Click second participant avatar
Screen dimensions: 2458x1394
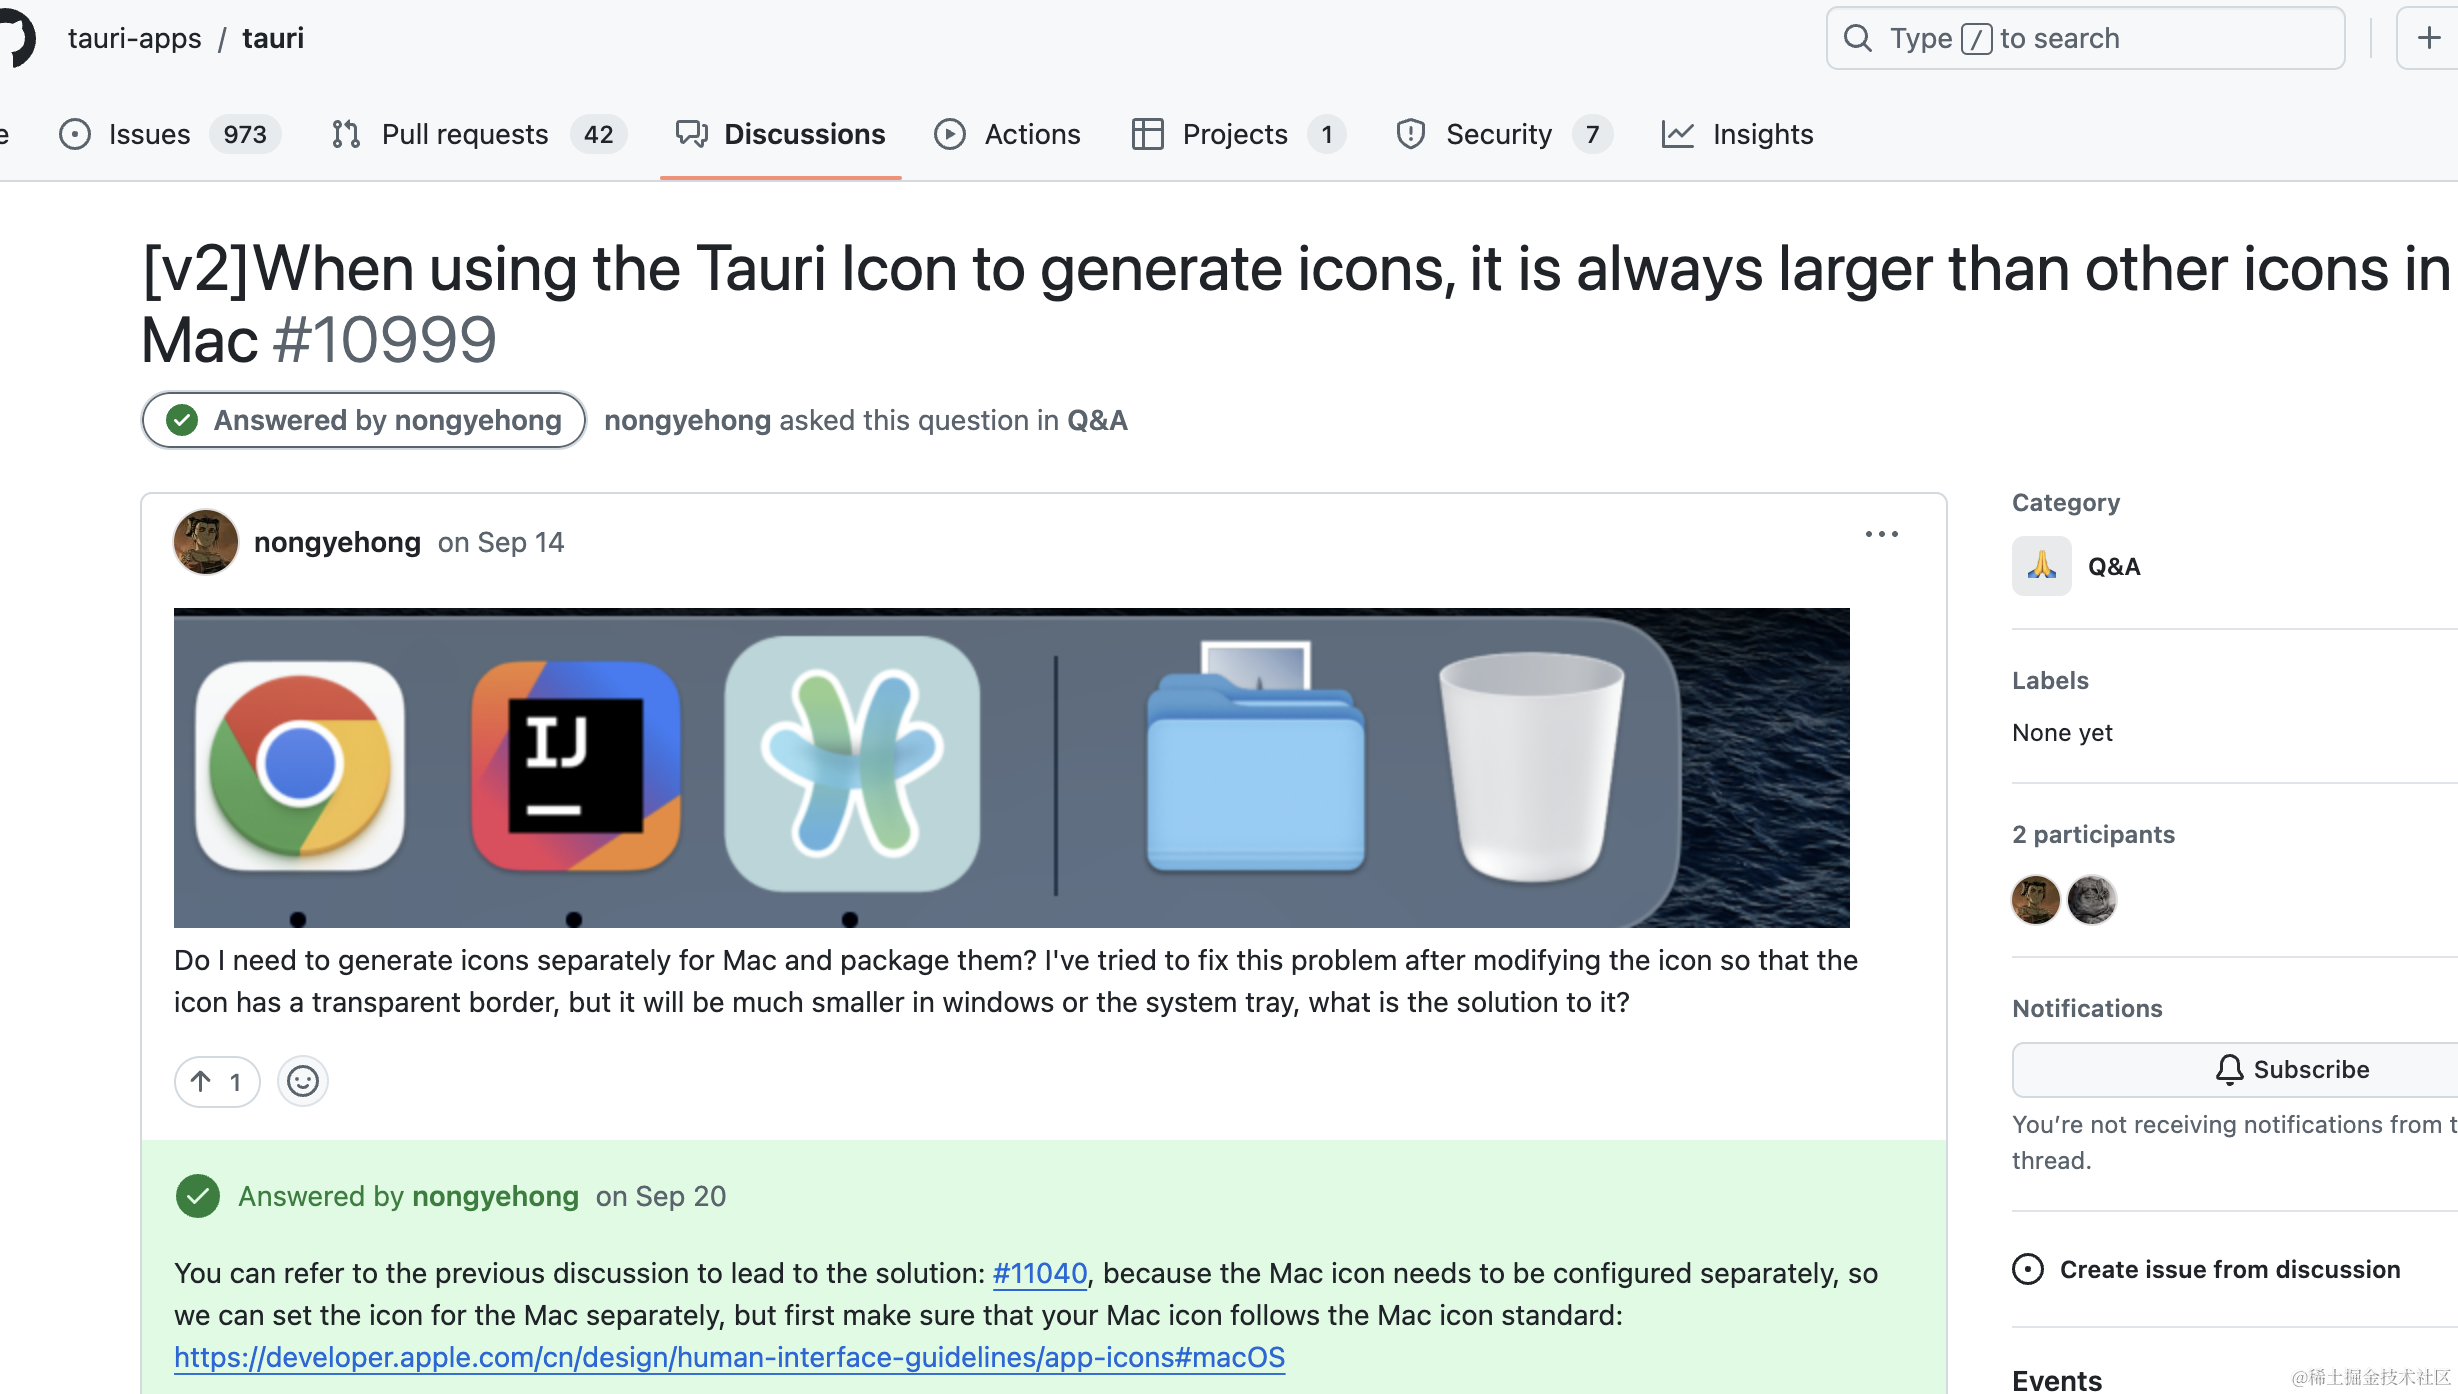2091,899
